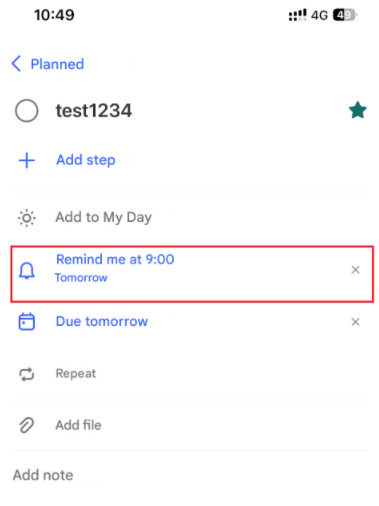
Task: Clear the Due tomorrow date
Action: pyautogui.click(x=355, y=322)
